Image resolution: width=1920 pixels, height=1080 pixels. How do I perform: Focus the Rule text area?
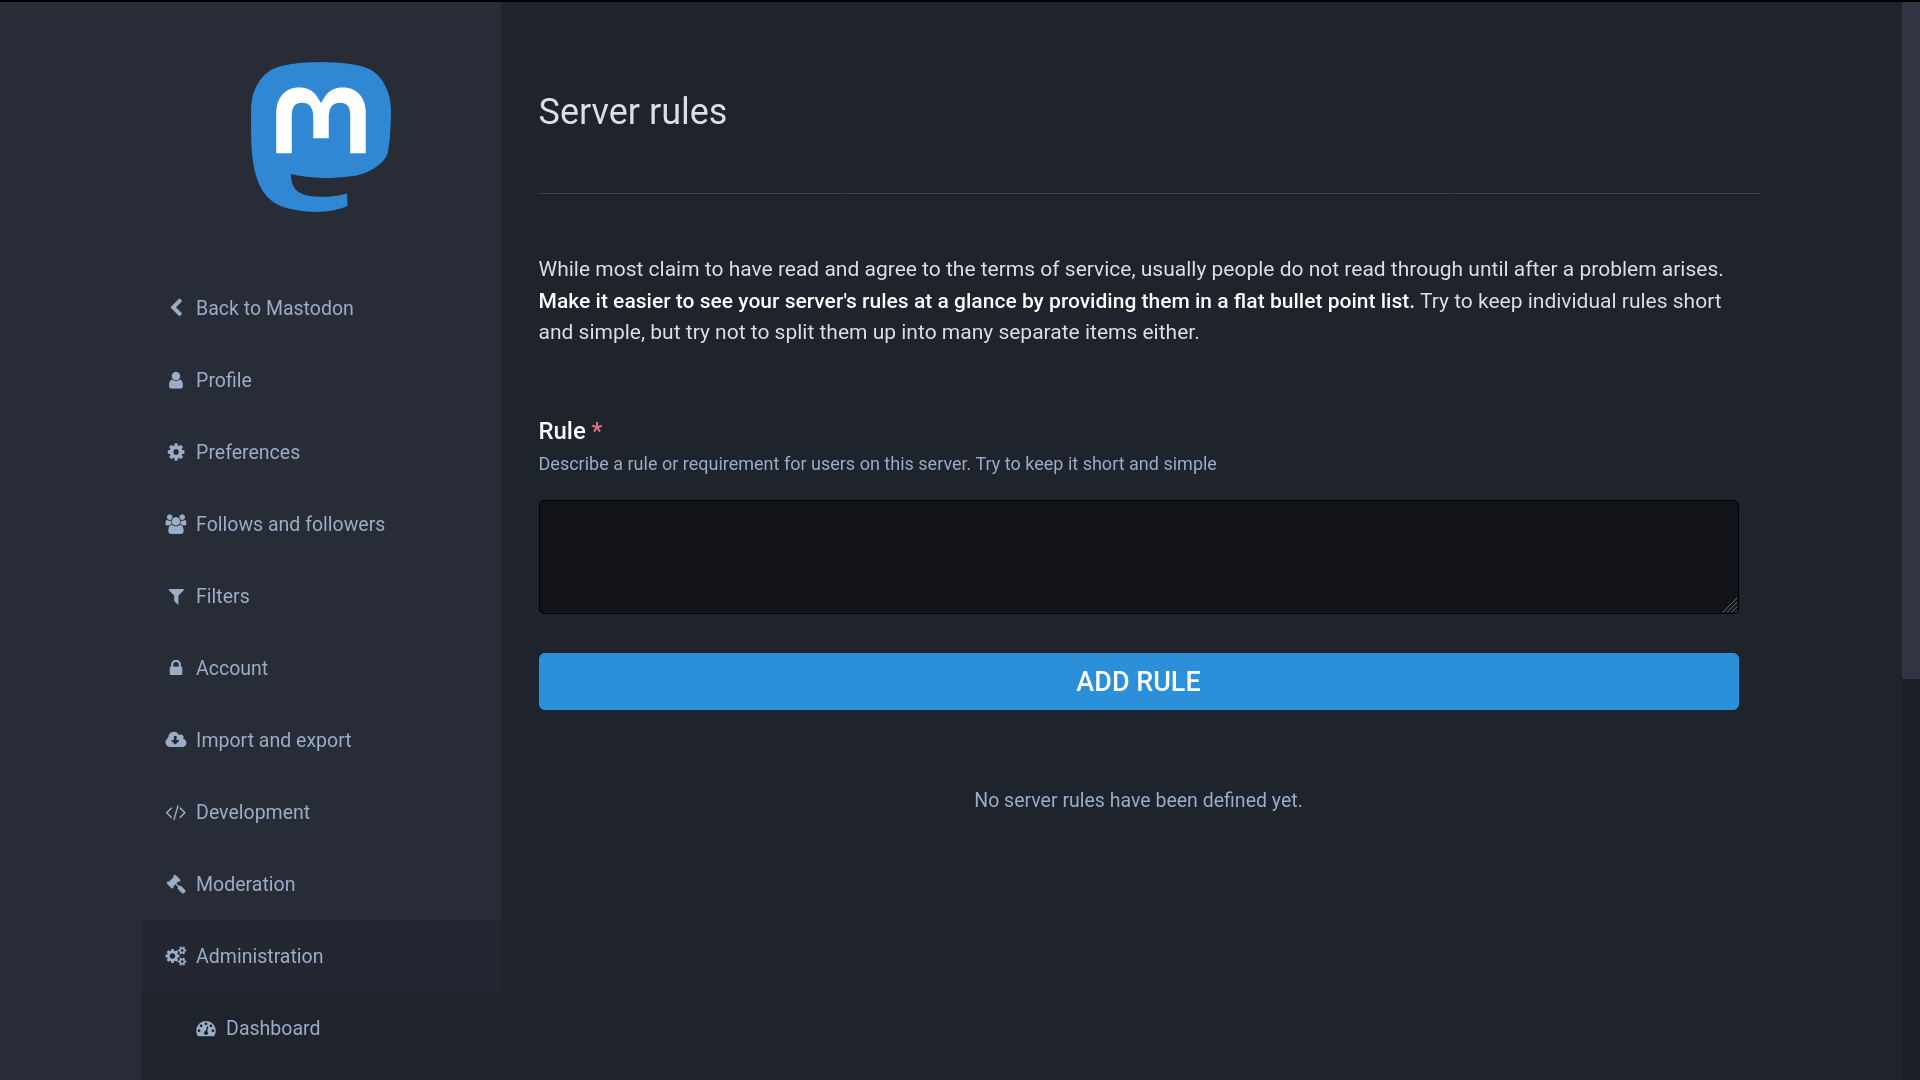point(1137,557)
